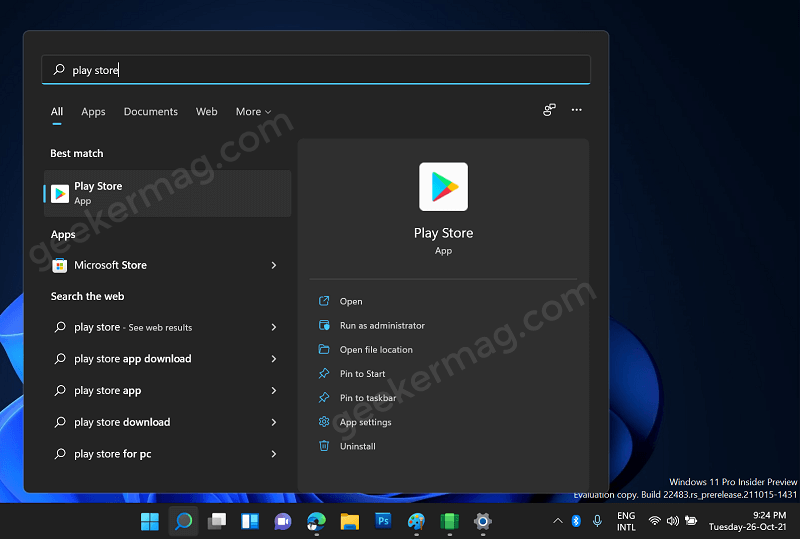800x539 pixels.
Task: Expand arrow for play store app suggestion
Action: click(x=274, y=390)
